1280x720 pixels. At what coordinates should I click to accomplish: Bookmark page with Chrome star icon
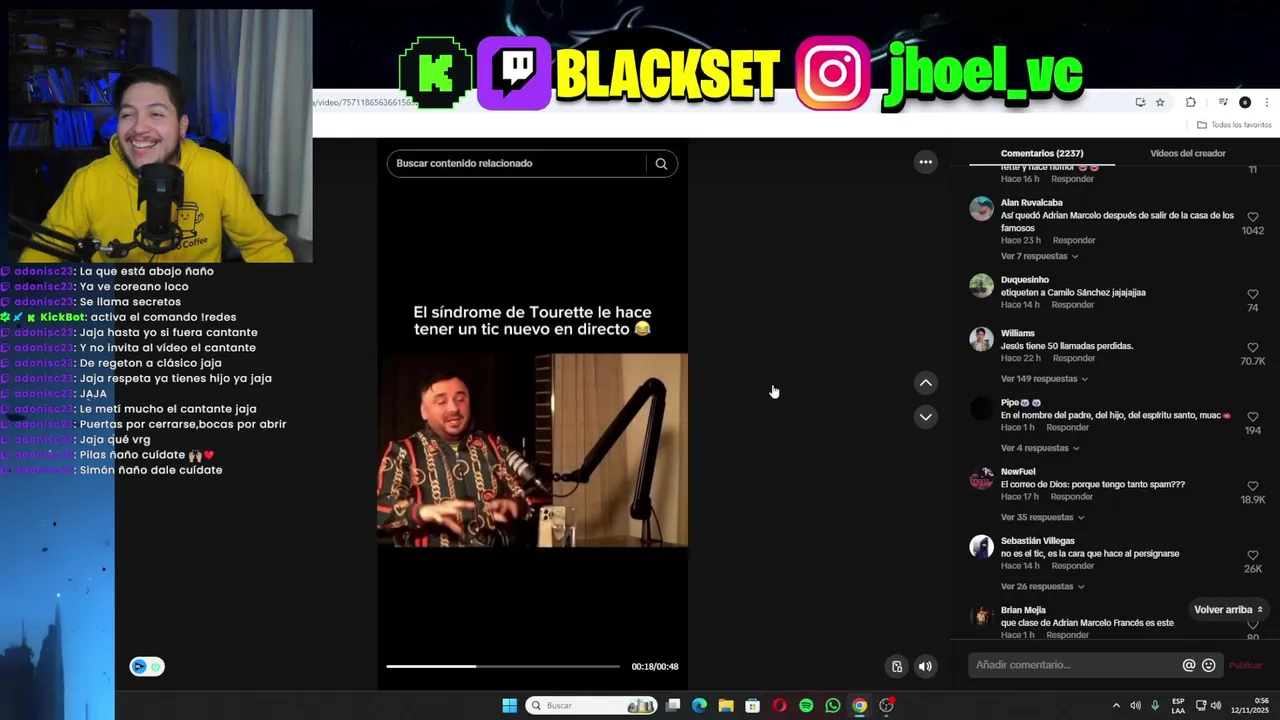tap(1160, 102)
